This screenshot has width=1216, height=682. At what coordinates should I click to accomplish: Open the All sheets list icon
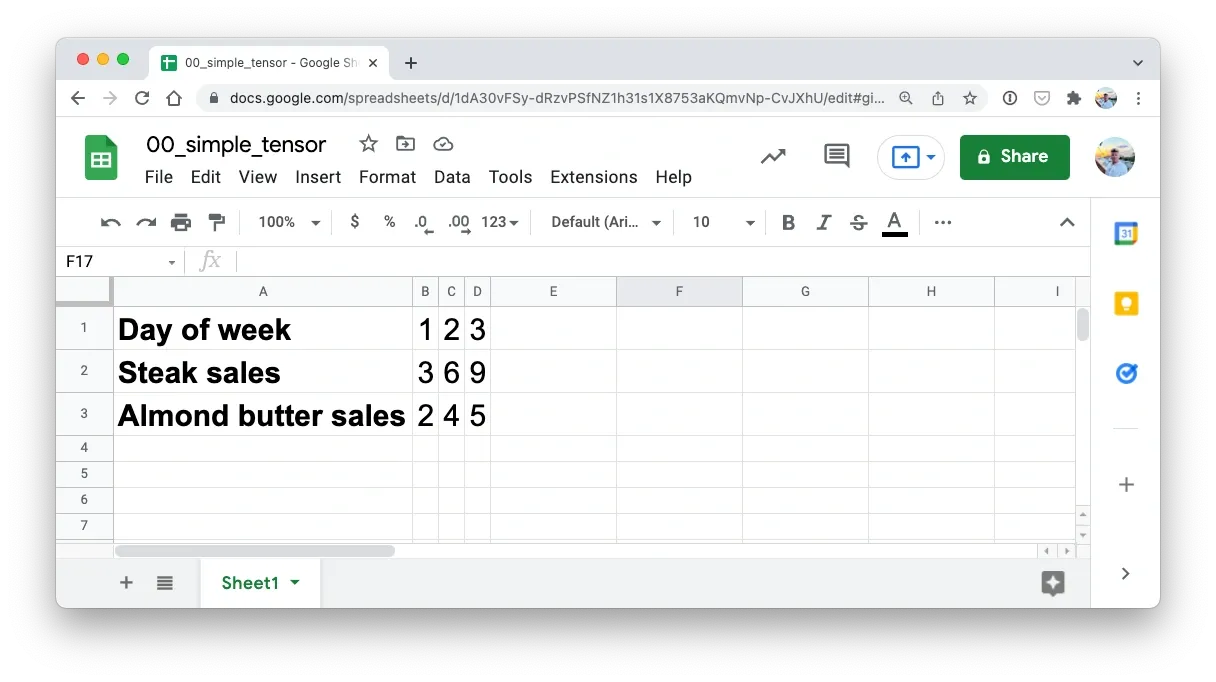coord(165,583)
